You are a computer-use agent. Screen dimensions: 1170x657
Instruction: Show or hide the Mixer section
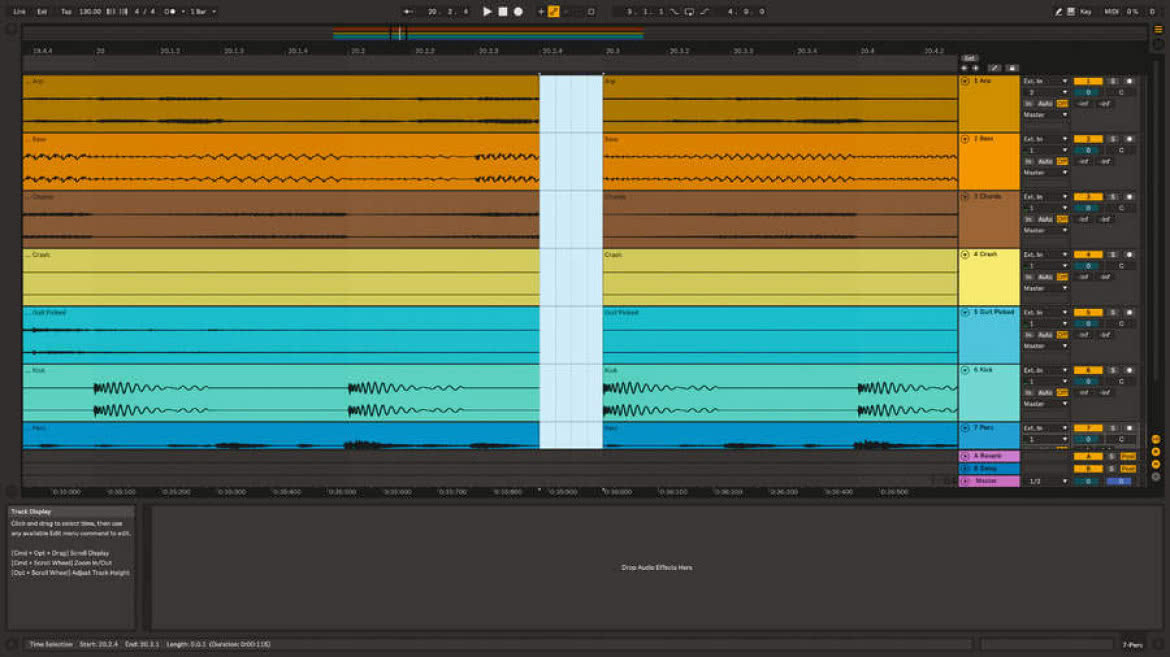point(1156,464)
